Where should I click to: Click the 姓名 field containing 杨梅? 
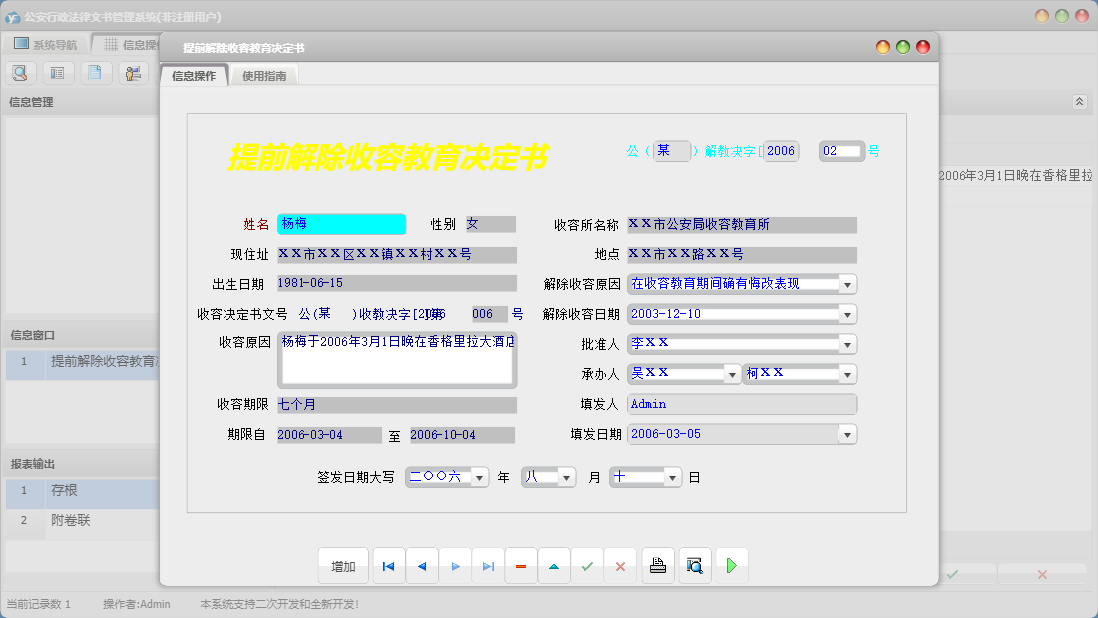point(341,224)
